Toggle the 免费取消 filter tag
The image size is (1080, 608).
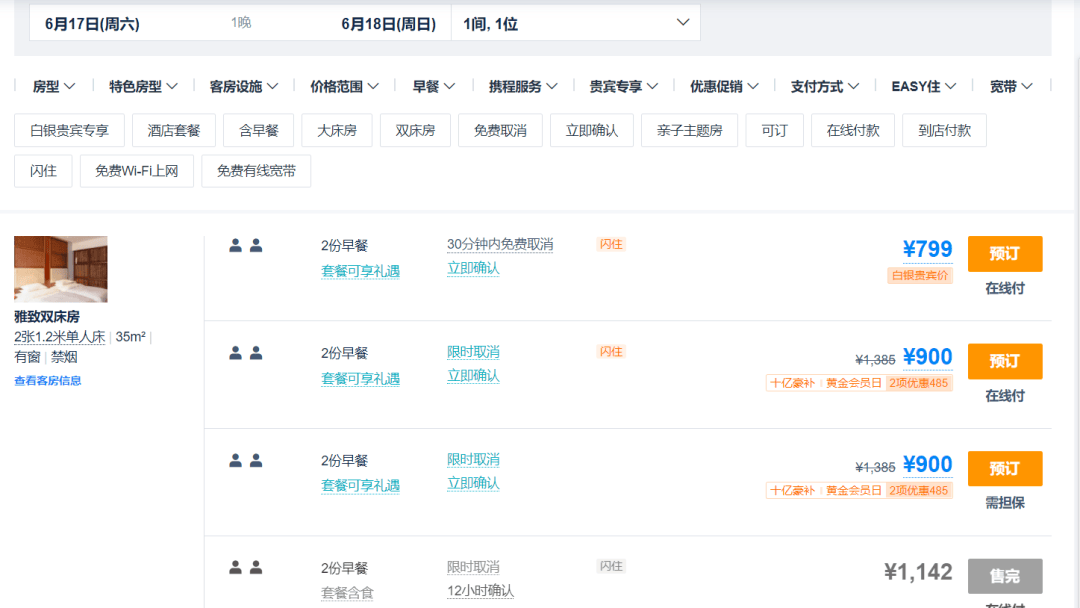tap(500, 130)
